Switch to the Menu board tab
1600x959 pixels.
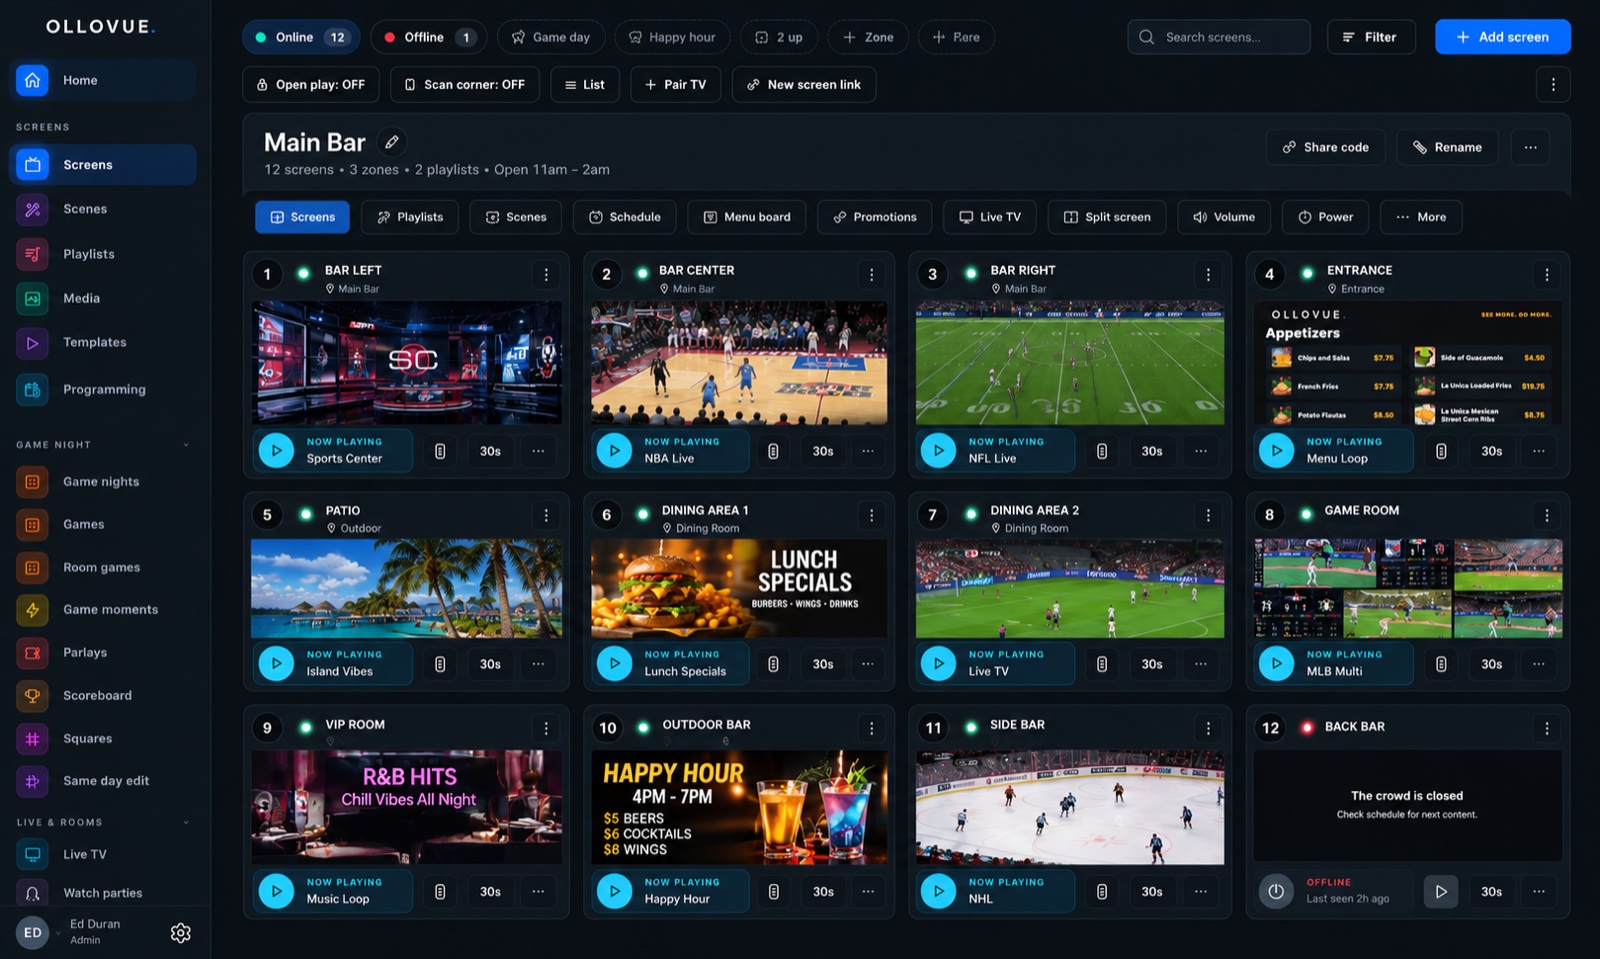coord(747,217)
